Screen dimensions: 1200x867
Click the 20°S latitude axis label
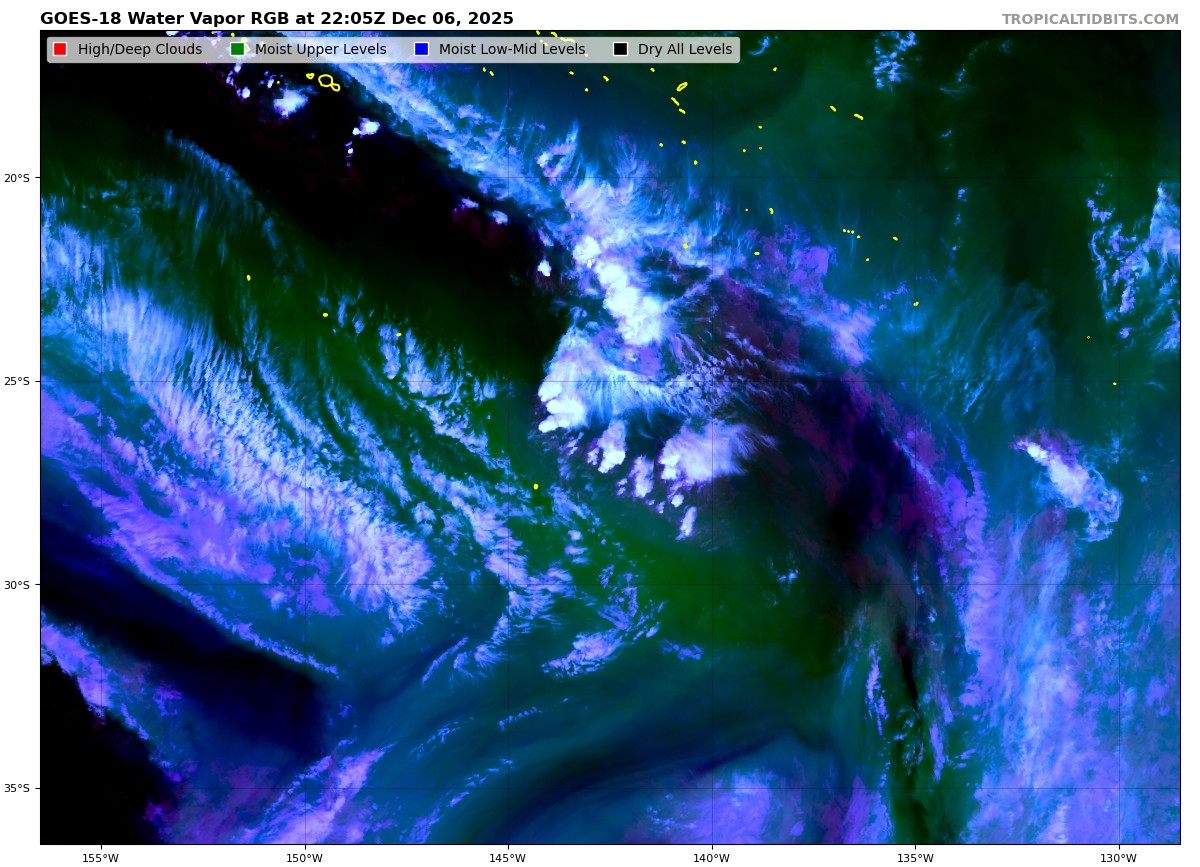(x=17, y=178)
